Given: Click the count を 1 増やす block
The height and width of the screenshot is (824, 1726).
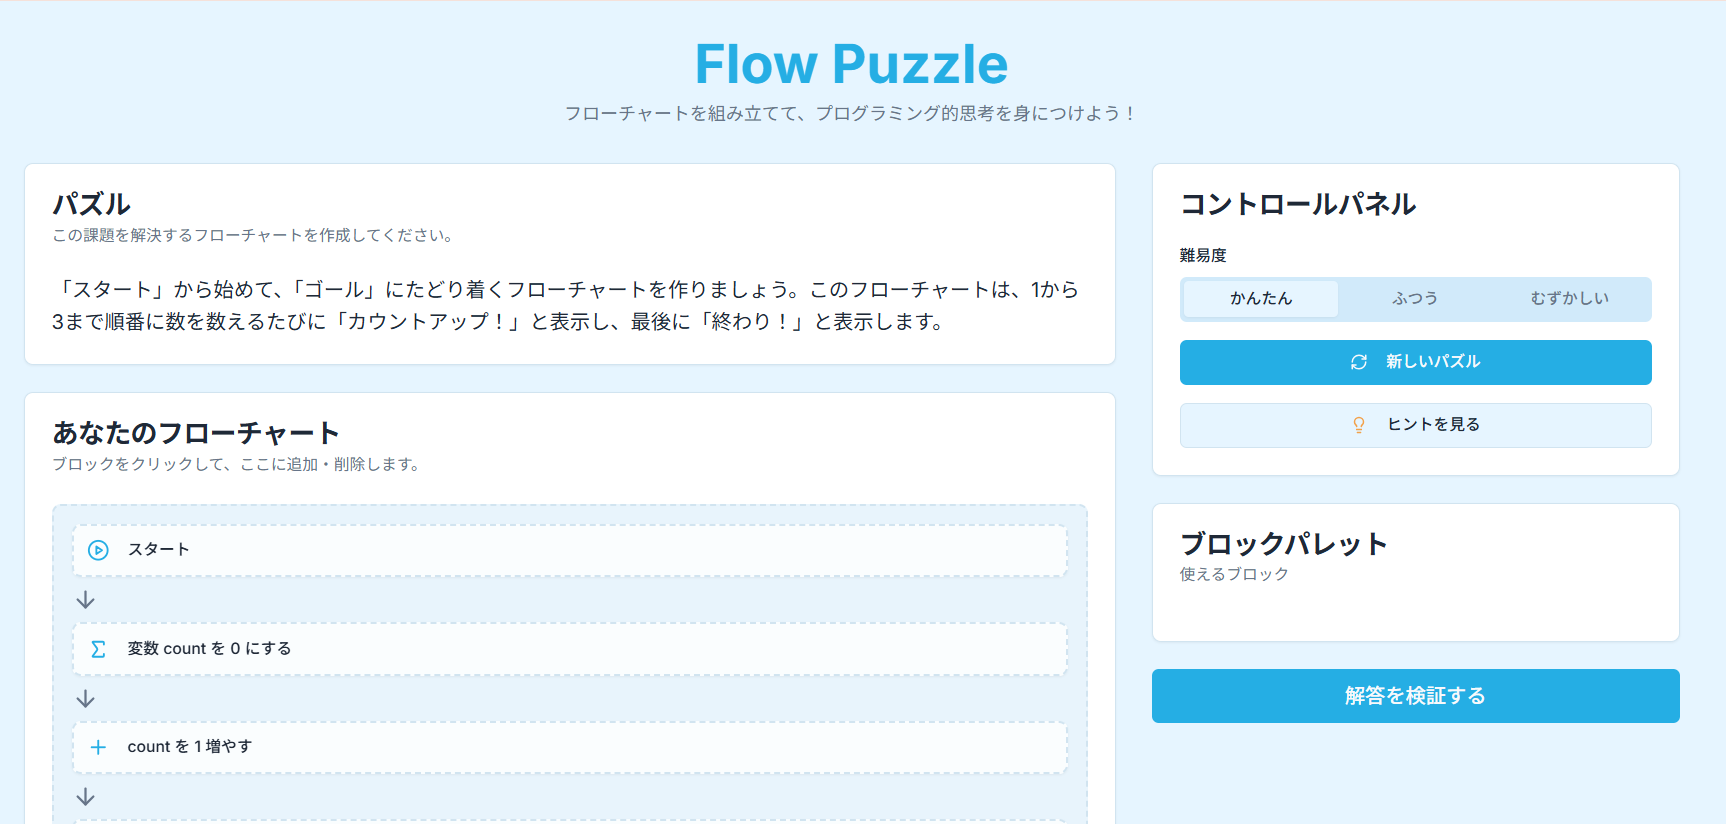Looking at the screenshot, I should (x=569, y=746).
